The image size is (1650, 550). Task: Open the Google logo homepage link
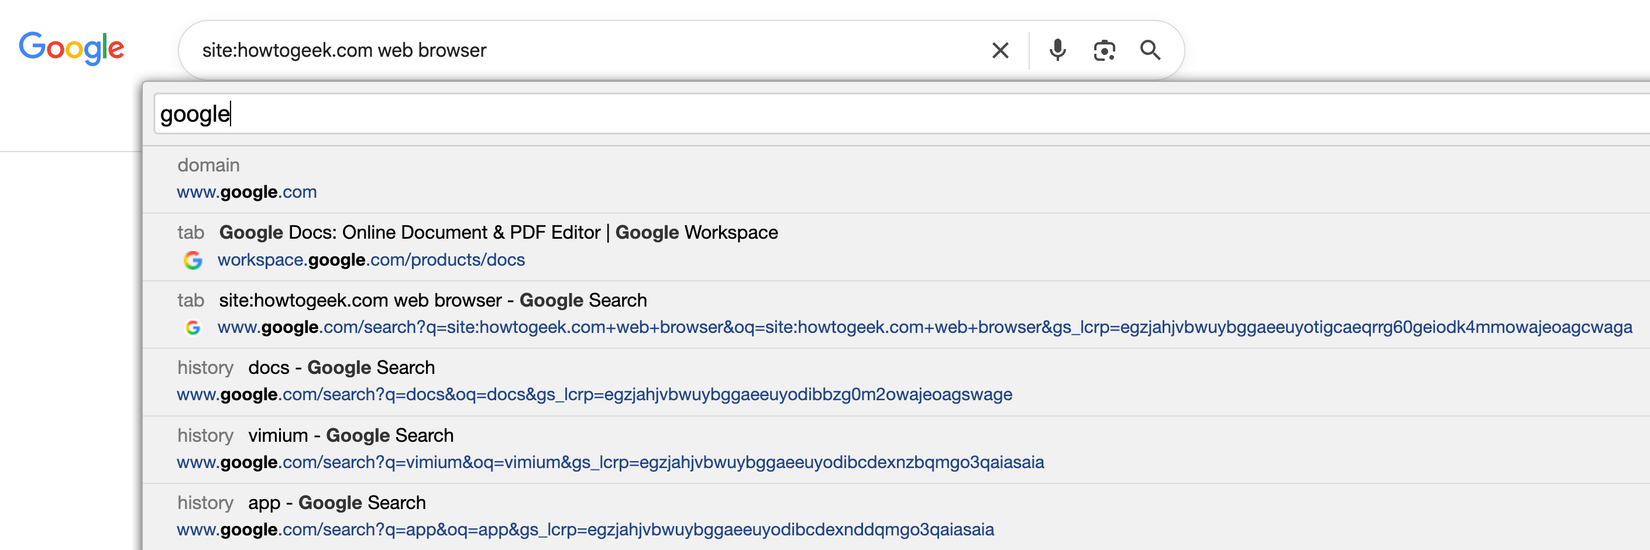tap(72, 48)
